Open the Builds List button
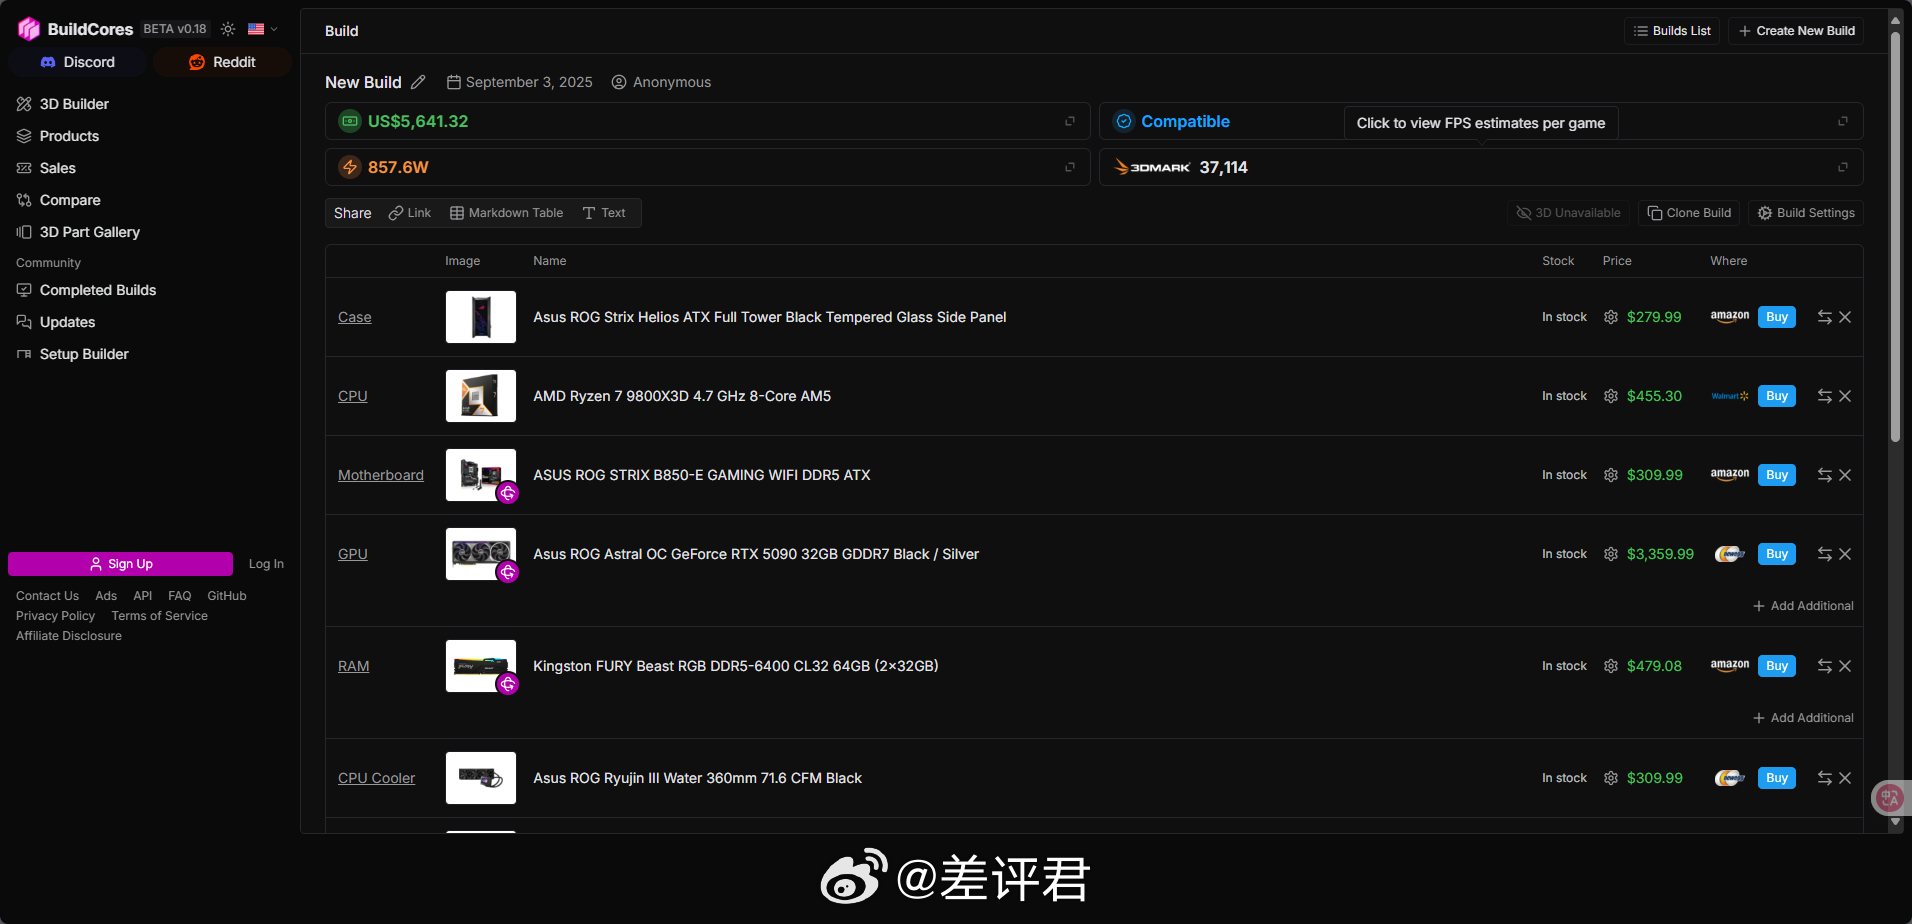Viewport: 1912px width, 924px height. pos(1672,31)
